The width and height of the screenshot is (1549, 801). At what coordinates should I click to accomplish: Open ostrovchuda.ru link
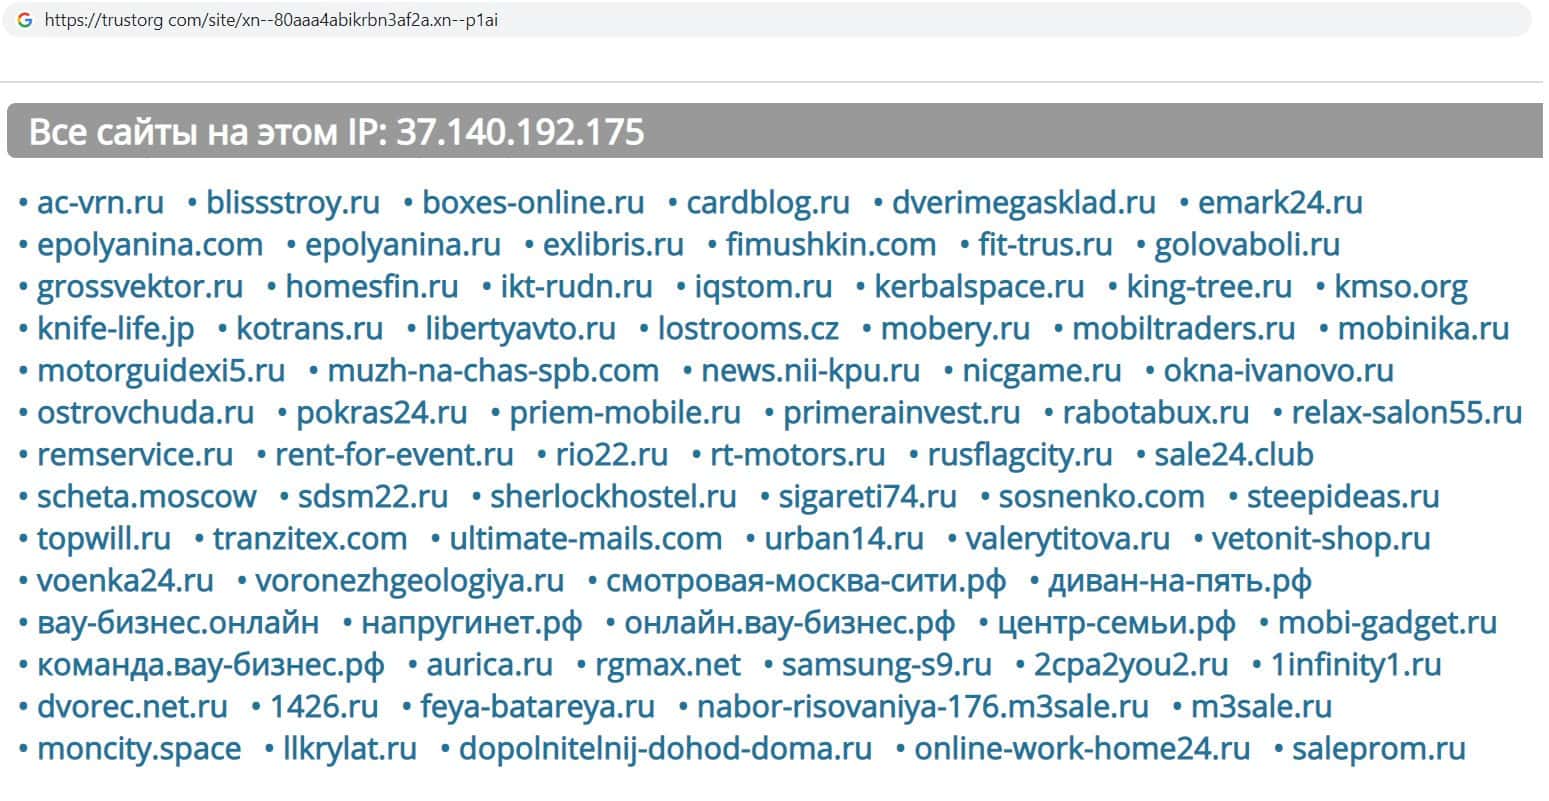click(x=146, y=413)
